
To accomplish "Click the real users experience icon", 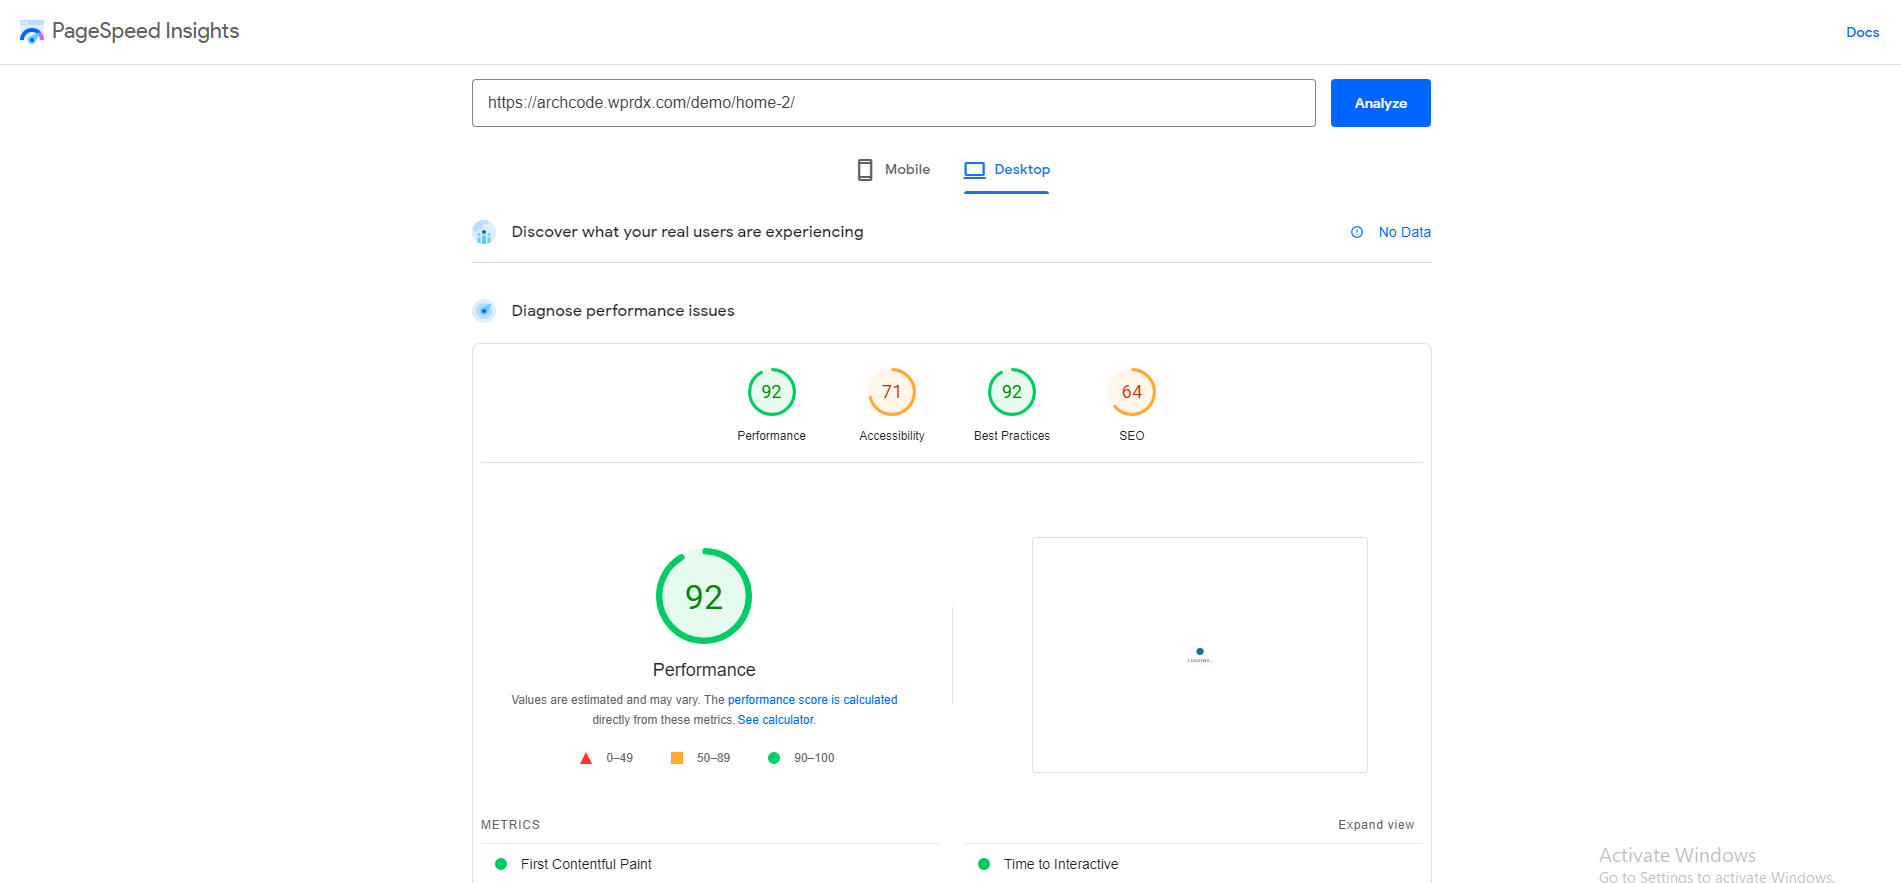I will [484, 233].
